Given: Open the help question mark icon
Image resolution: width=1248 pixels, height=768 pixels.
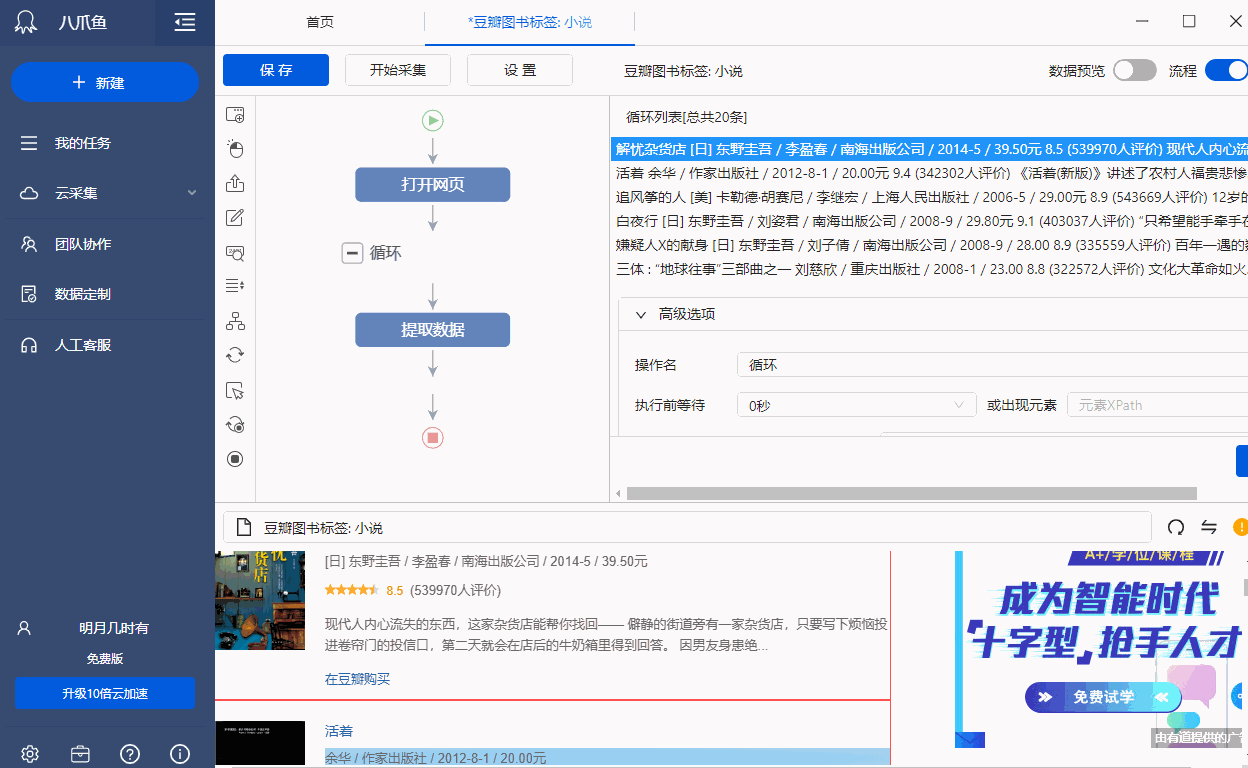Looking at the screenshot, I should tap(130, 754).
